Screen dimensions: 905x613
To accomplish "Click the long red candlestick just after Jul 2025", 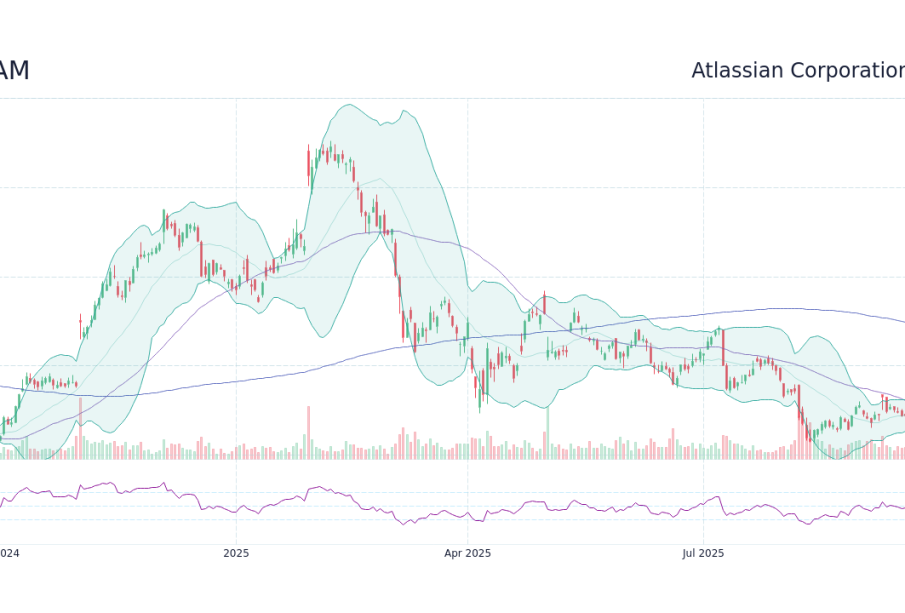I will [723, 347].
